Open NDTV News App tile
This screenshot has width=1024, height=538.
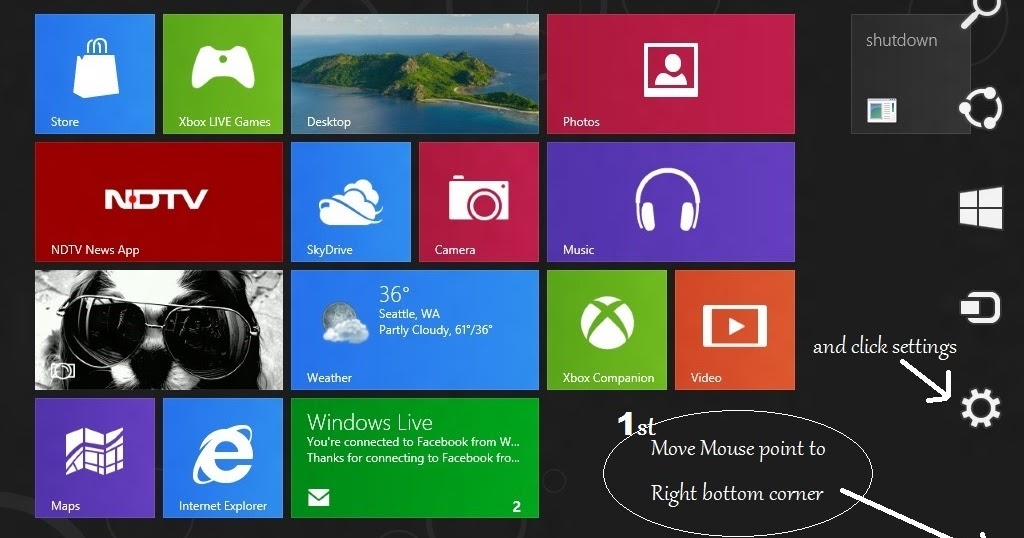tap(159, 202)
